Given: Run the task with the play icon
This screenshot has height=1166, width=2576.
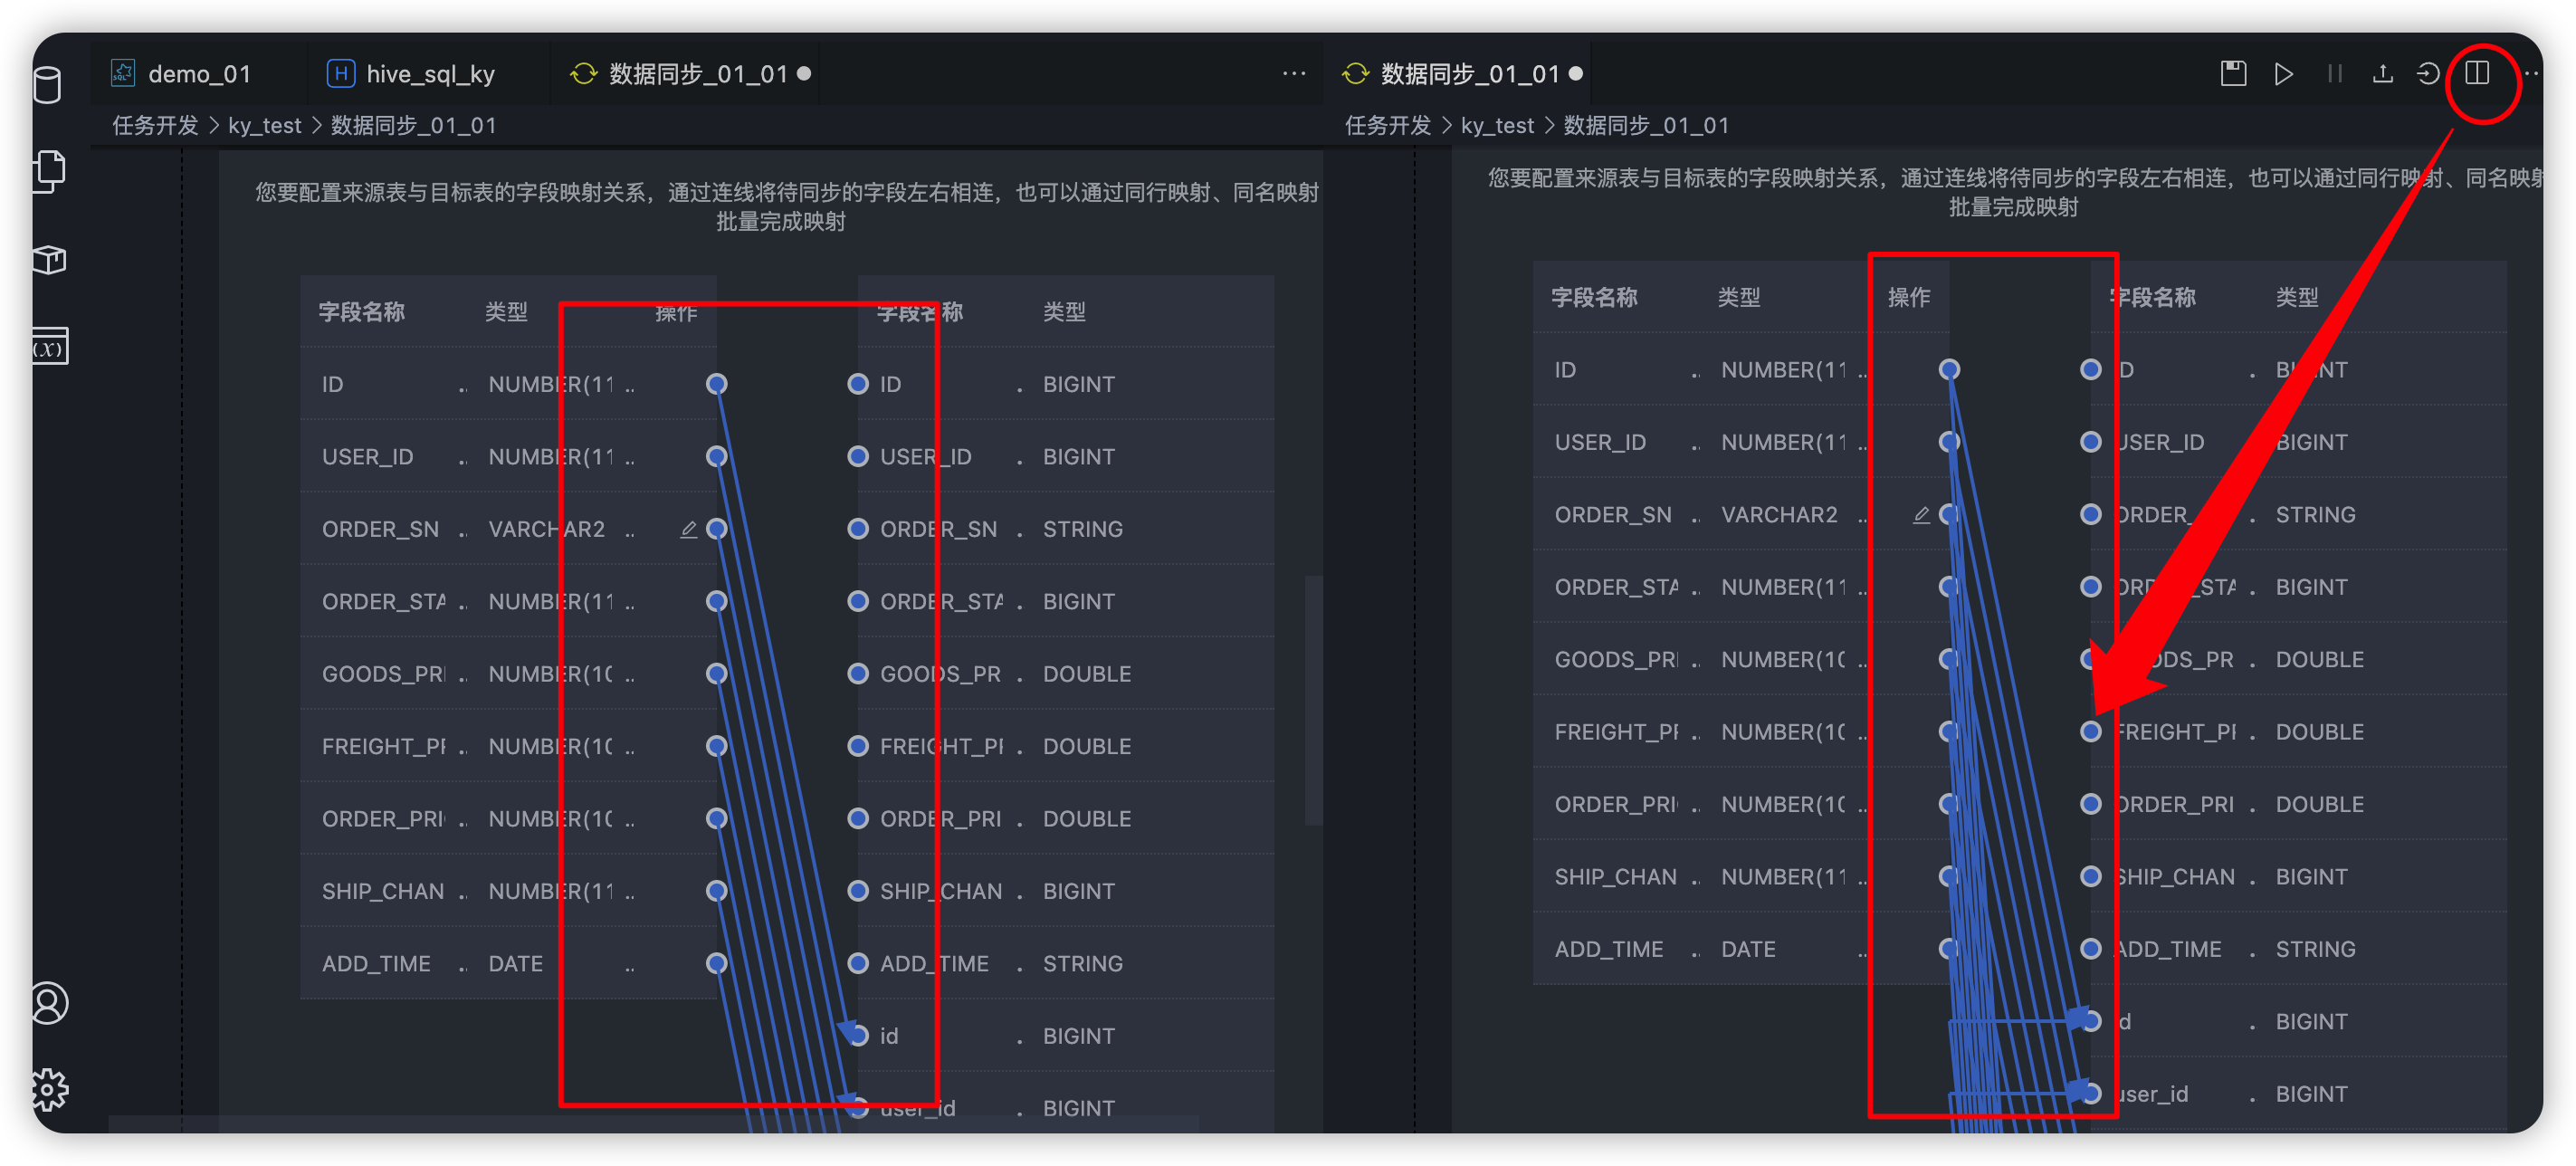Looking at the screenshot, I should [2284, 73].
